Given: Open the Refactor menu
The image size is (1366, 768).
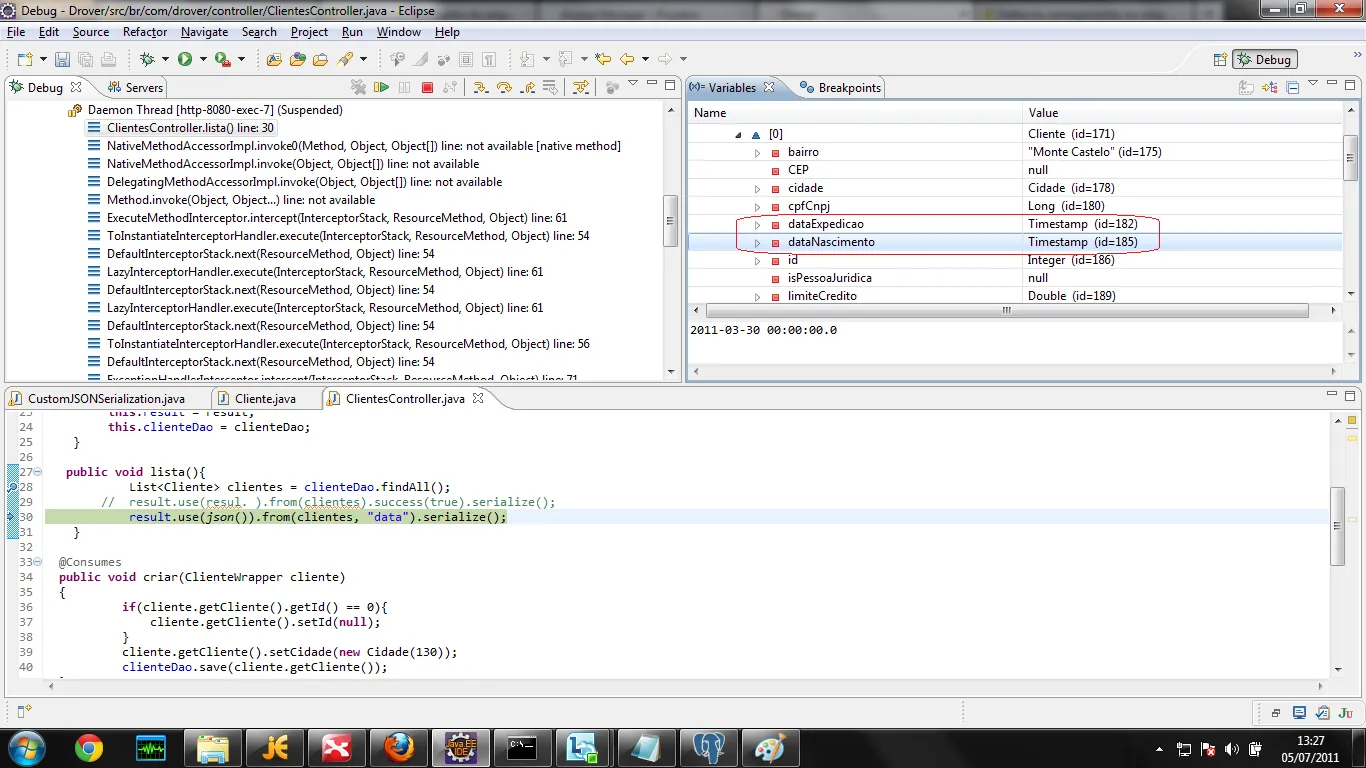Looking at the screenshot, I should click(x=145, y=32).
